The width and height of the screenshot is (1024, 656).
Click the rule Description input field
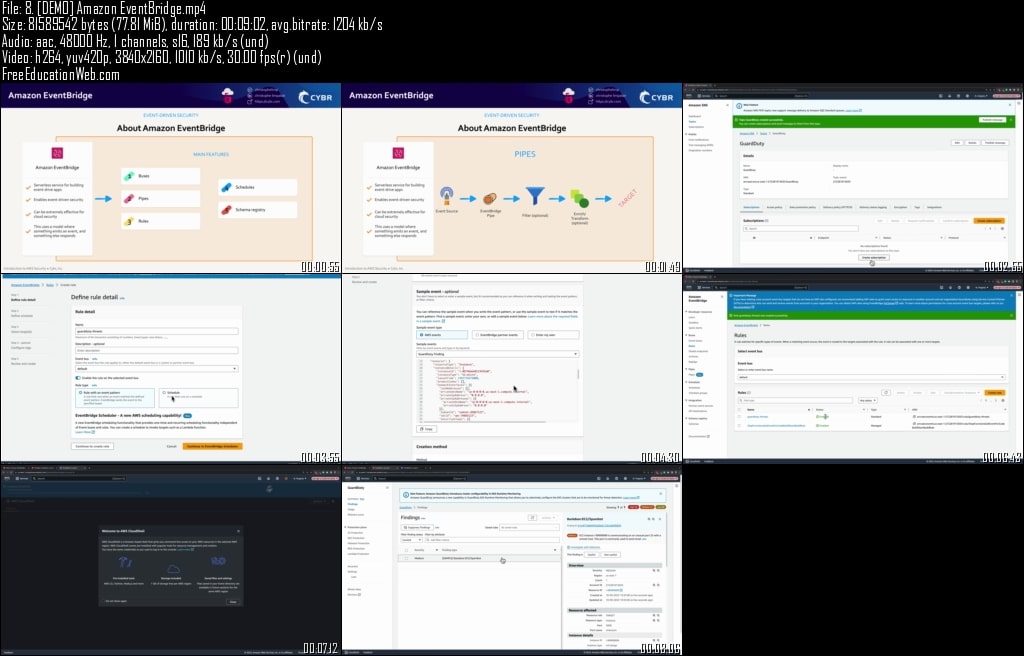pos(157,350)
